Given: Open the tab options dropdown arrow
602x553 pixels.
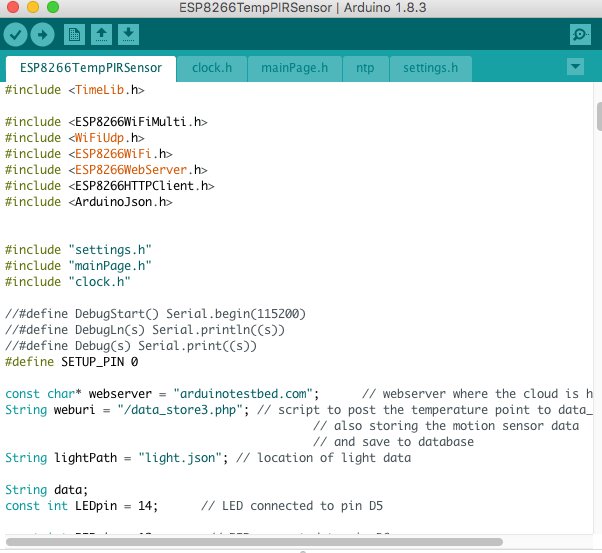Looking at the screenshot, I should pyautogui.click(x=576, y=67).
